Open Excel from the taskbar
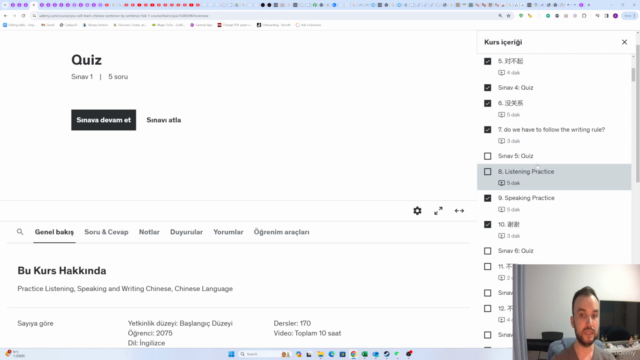This screenshot has height=360, width=640. [x=364, y=354]
